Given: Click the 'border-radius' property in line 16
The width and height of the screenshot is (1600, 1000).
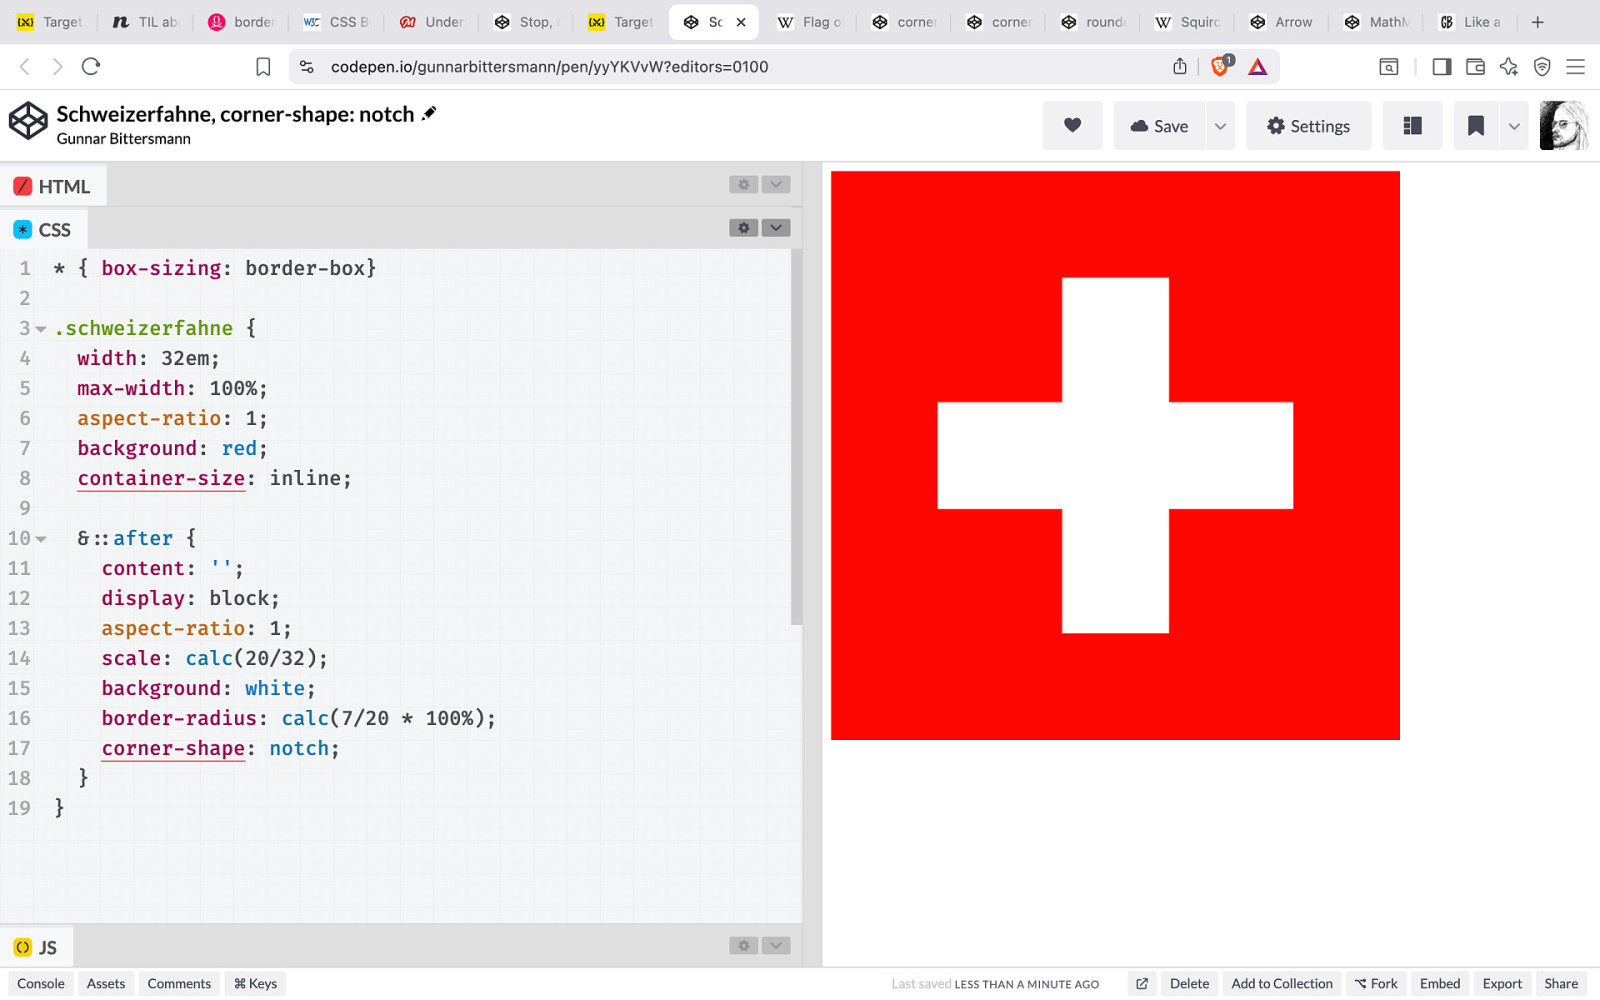Looking at the screenshot, I should pos(179,719).
